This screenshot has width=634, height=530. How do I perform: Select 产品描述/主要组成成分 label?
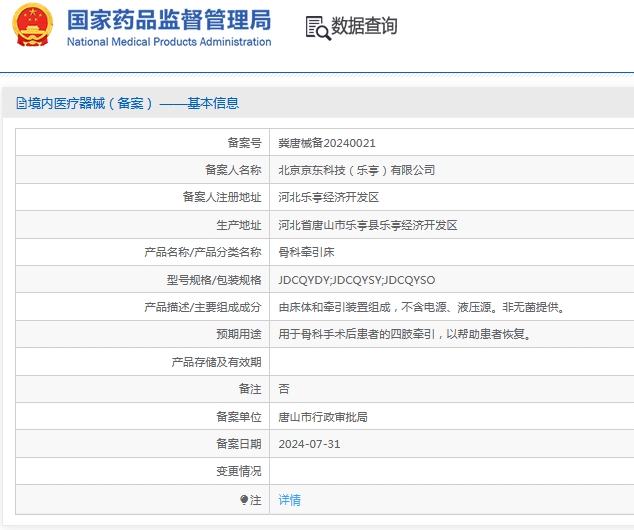click(x=203, y=307)
